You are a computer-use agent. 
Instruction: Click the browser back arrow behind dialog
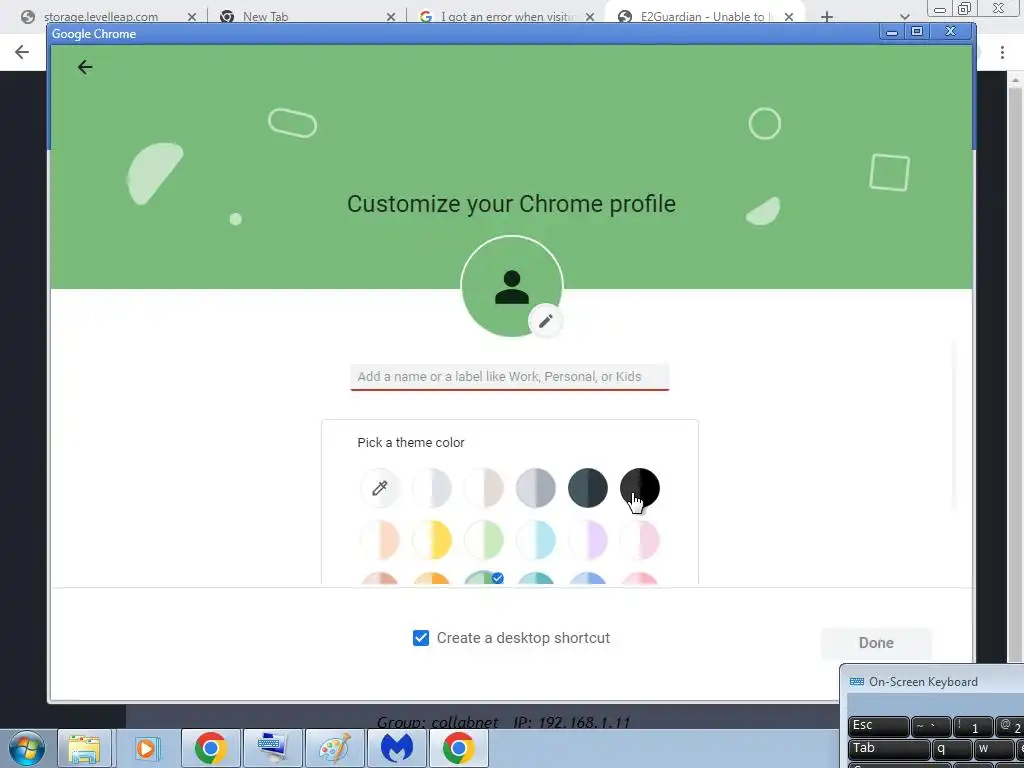coord(22,52)
